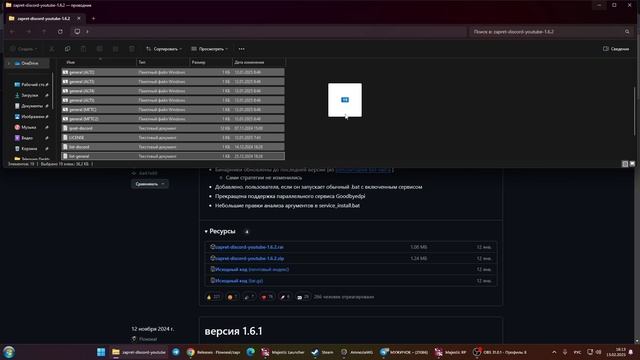This screenshot has height=360, width=640.
Task: Select the general (ALT4) batch file
Action: [x=173, y=91]
